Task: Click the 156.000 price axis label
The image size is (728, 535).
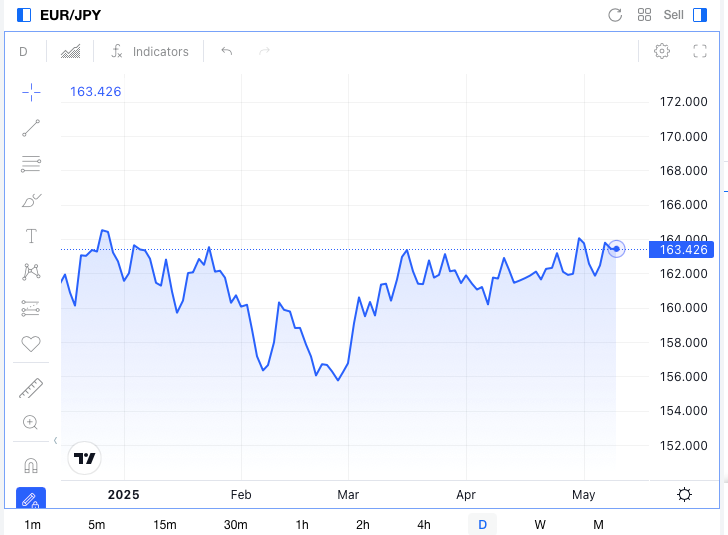Action: (x=683, y=377)
